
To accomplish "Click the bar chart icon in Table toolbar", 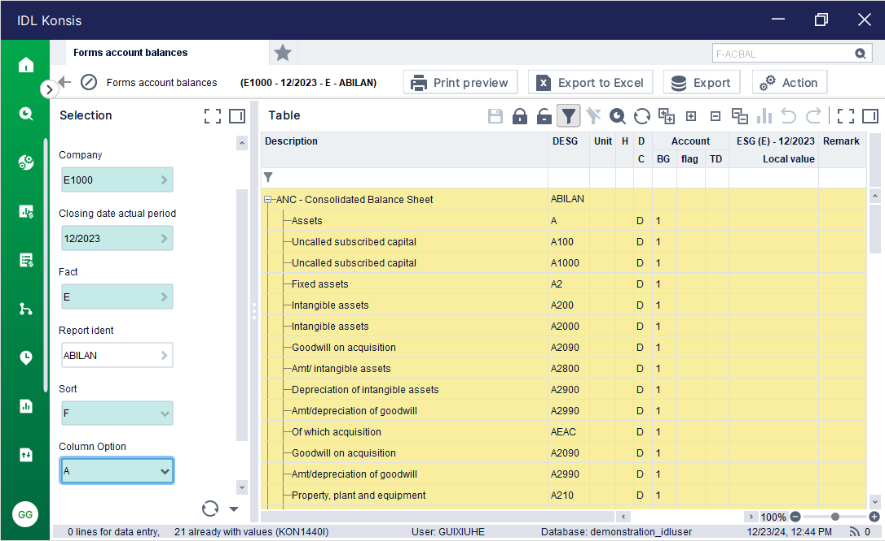I will coord(764,116).
